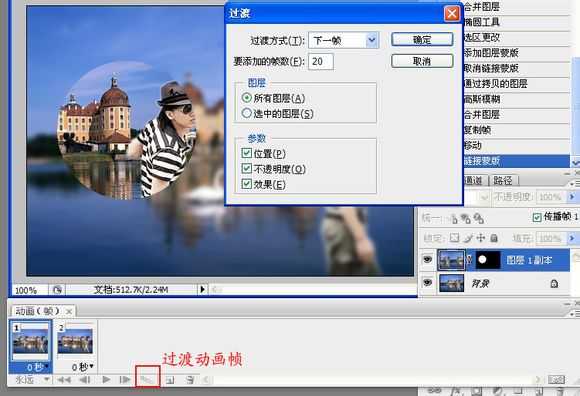Open the animation panel options menu
Screen dimensions: 580x396
(575, 314)
